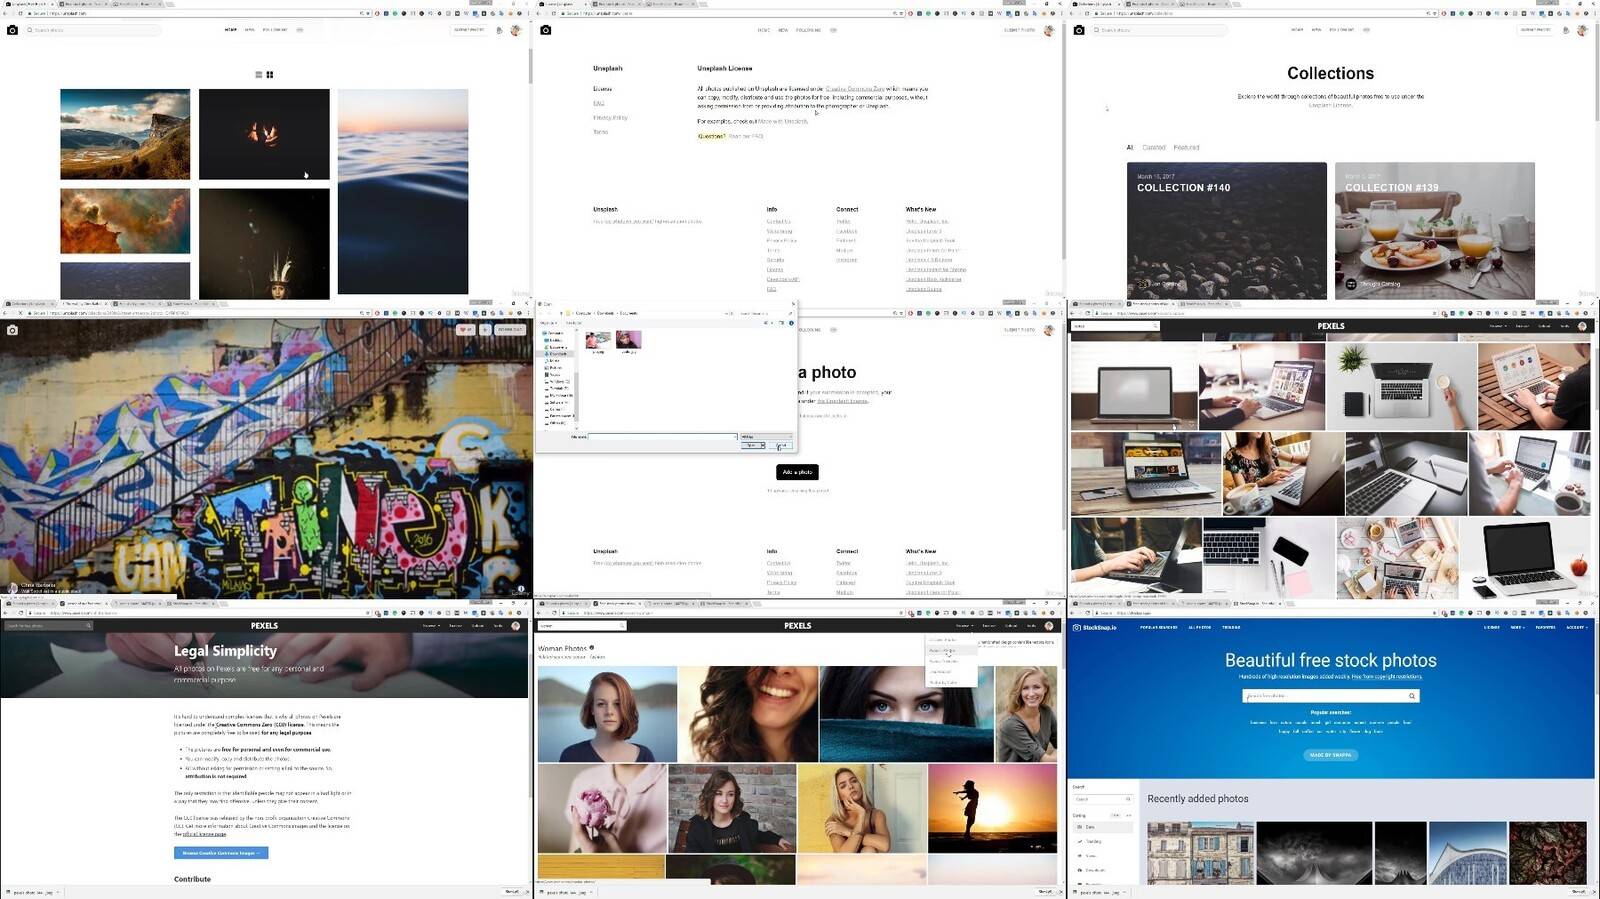1600x899 pixels.
Task: Open POPULAR SEARCHES in StockSnap navigation
Action: 1158,628
